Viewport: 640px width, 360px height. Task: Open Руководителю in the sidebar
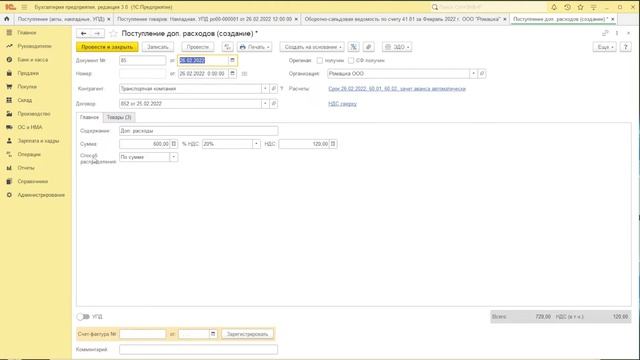pyautogui.click(x=34, y=46)
